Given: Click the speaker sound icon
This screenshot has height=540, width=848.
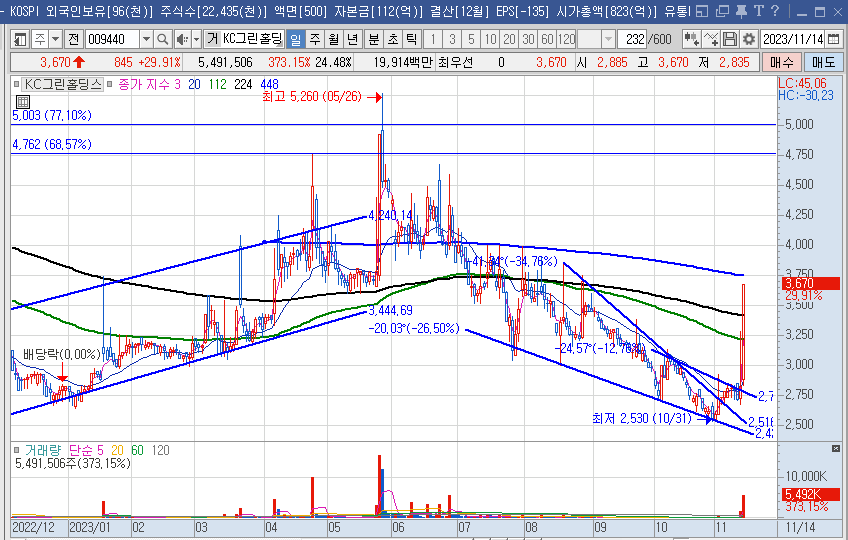Looking at the screenshot, I should click(x=182, y=39).
